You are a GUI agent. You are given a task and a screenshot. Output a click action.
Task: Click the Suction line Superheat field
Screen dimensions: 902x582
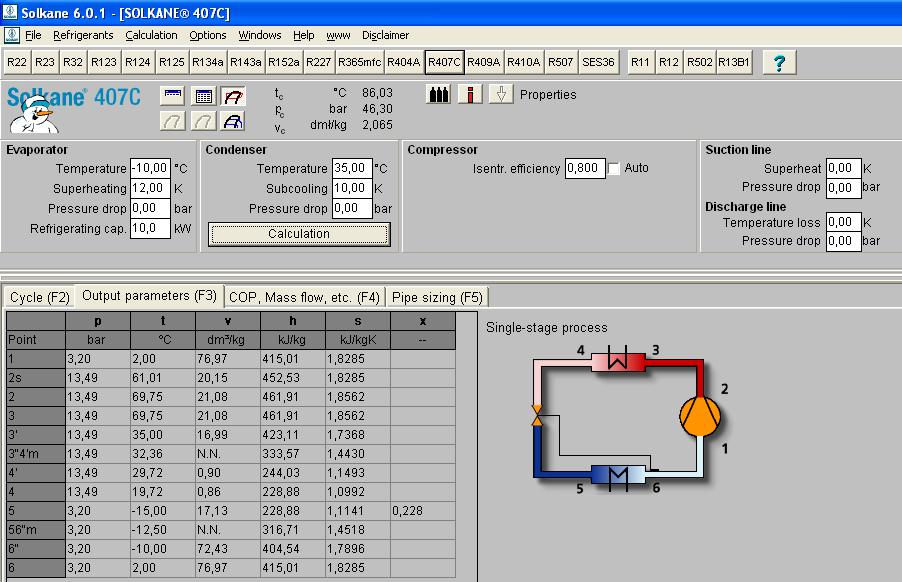pos(843,169)
